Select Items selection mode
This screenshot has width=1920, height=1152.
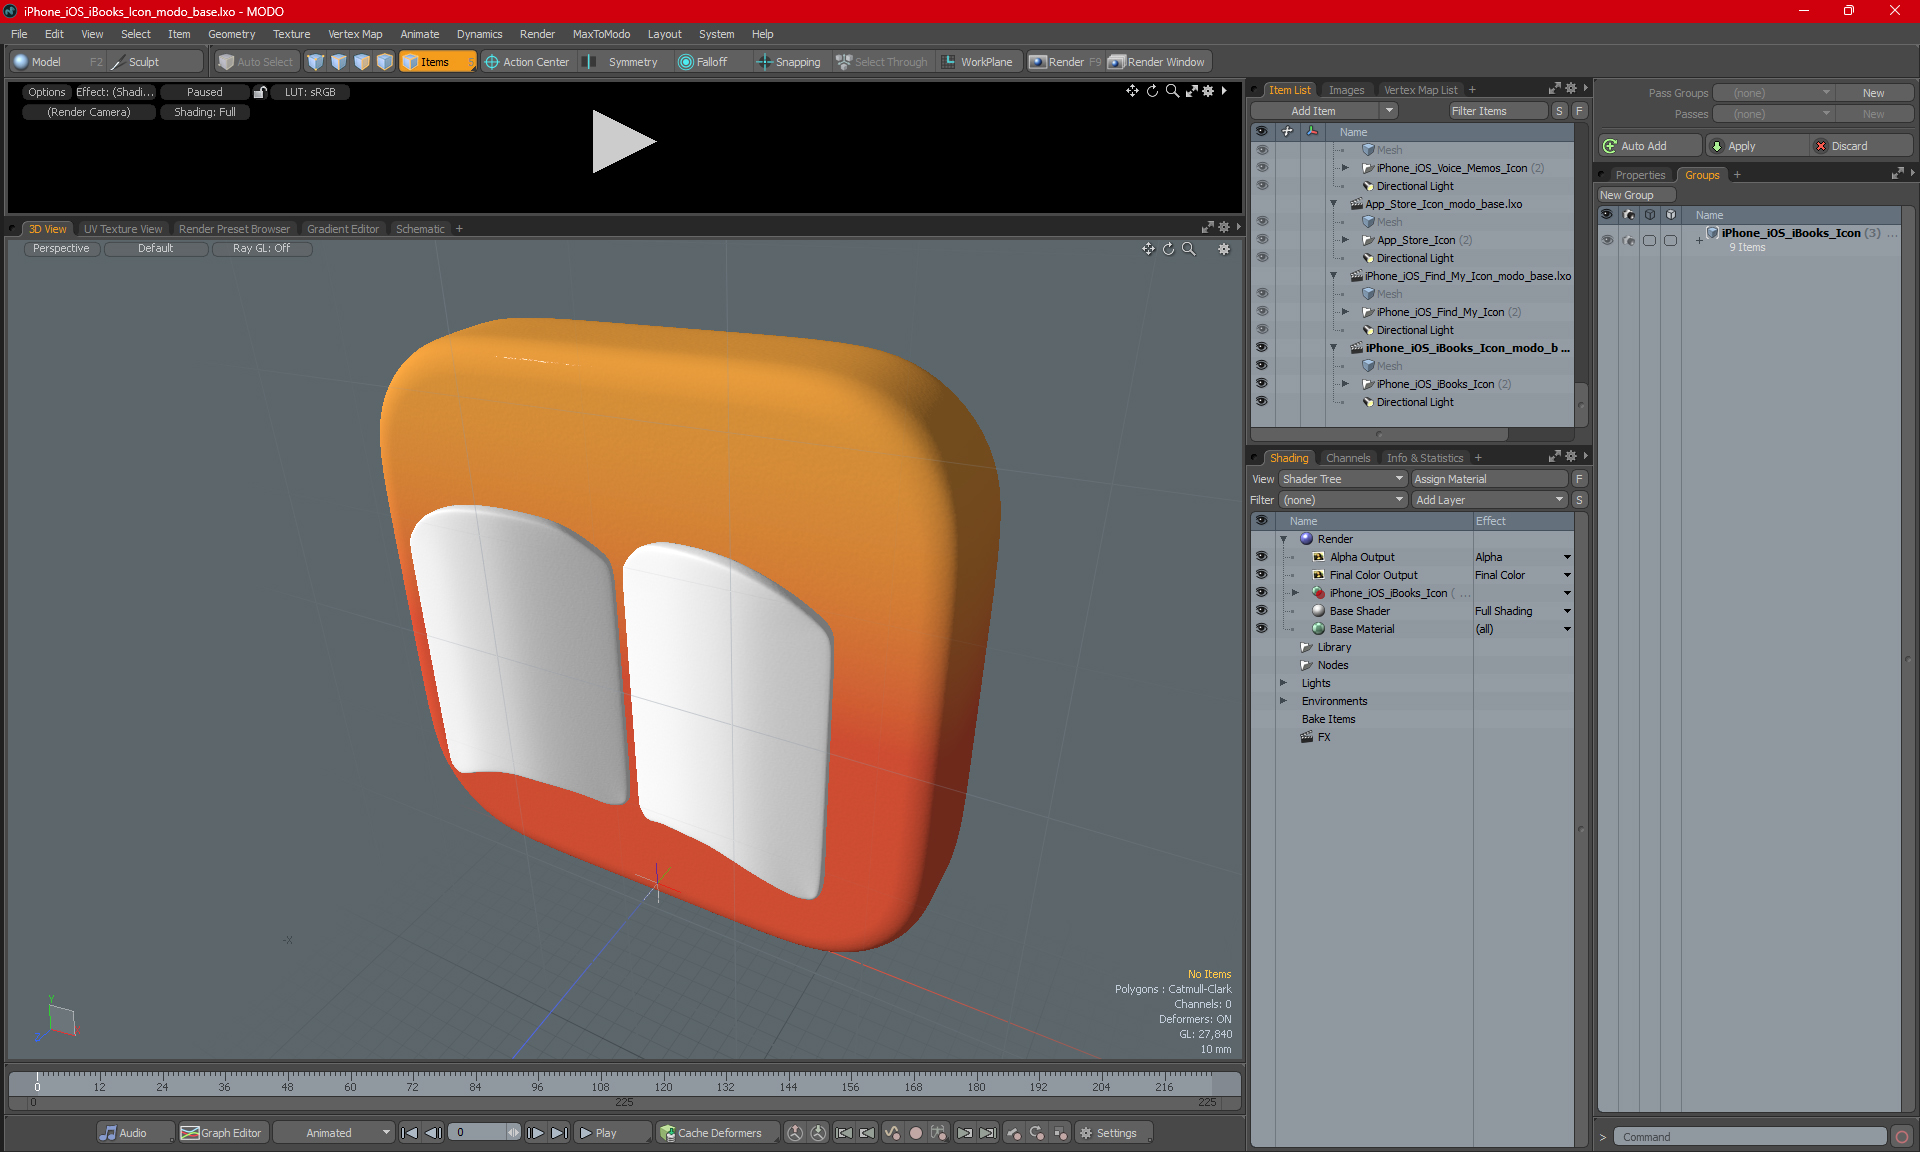435,62
